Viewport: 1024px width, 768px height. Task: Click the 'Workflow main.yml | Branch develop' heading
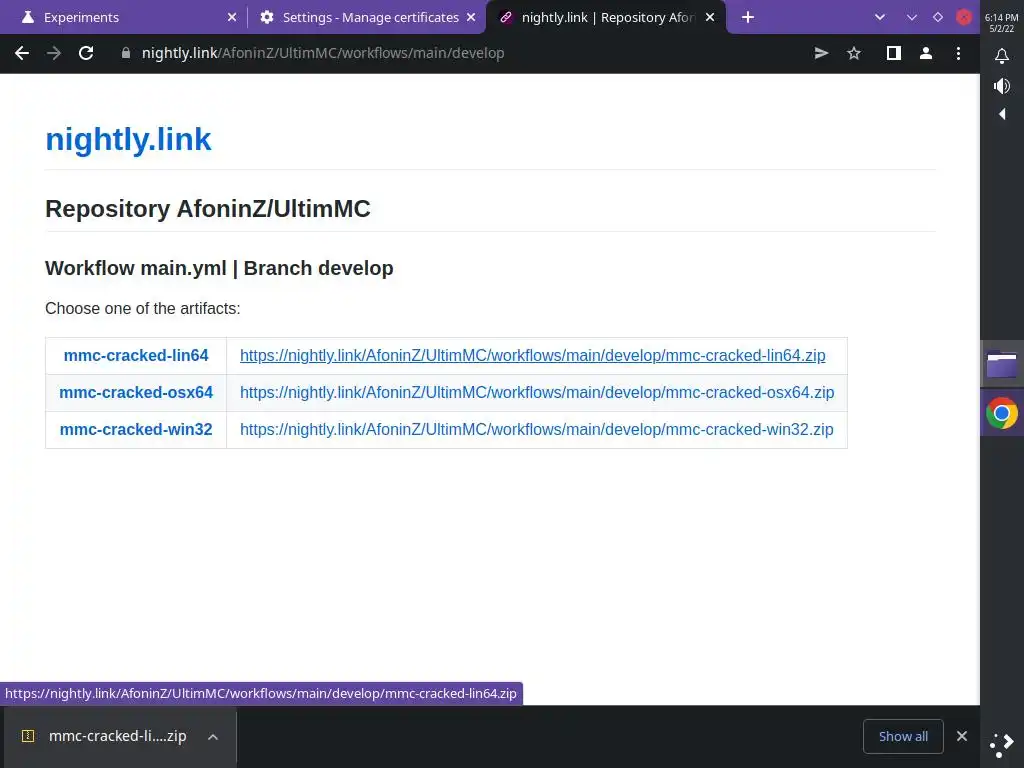pos(219,268)
